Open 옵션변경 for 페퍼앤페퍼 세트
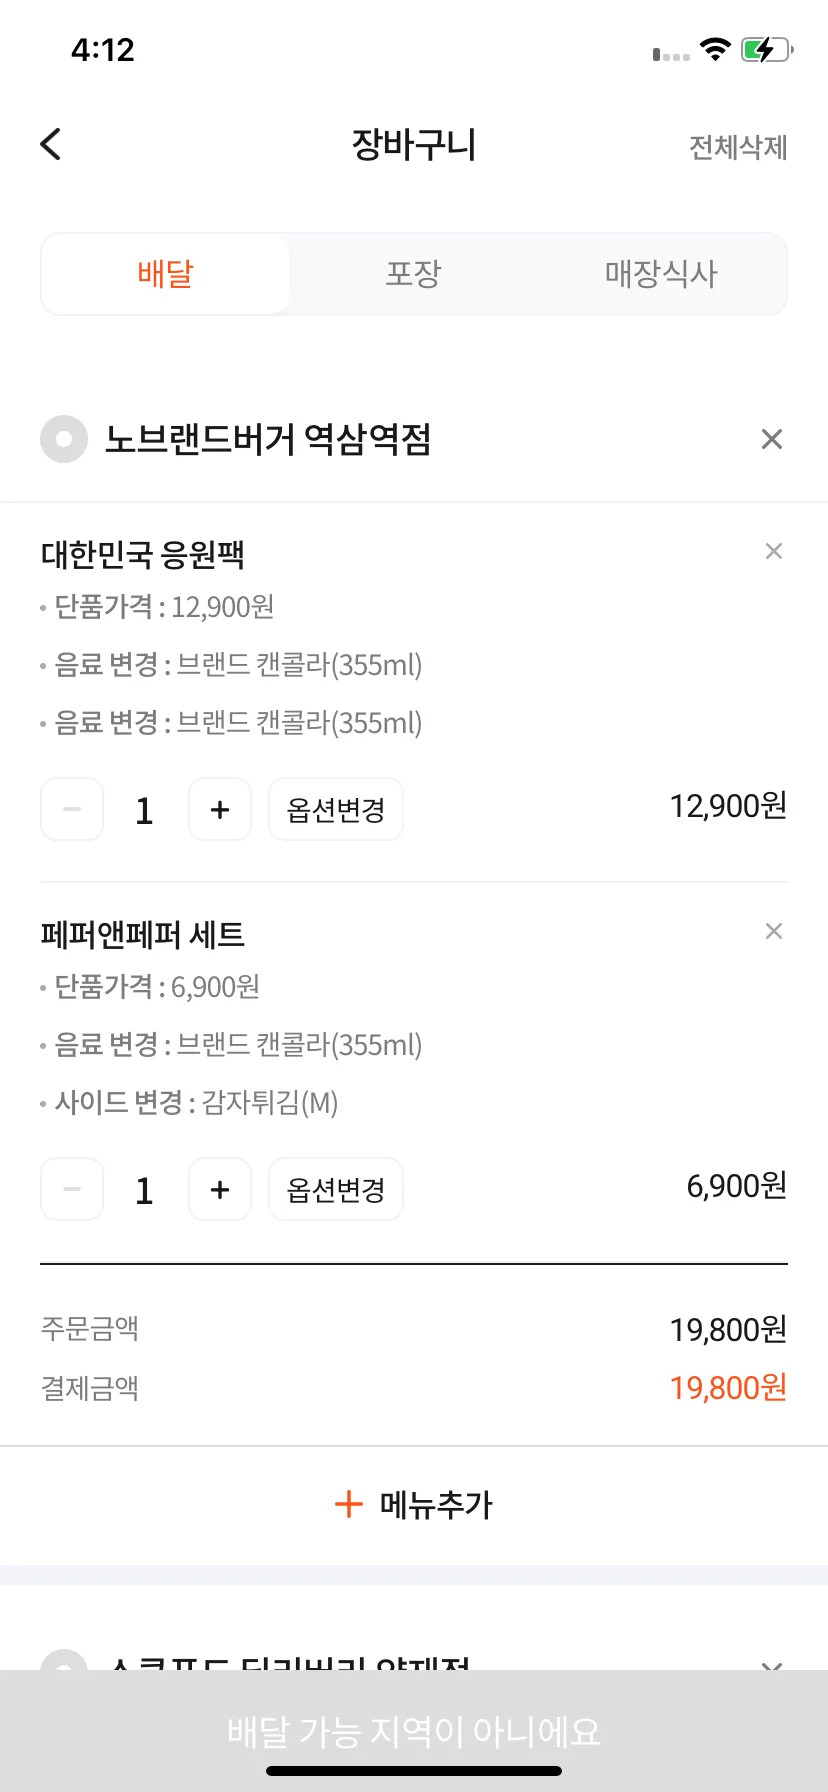Viewport: 828px width, 1792px height. [x=336, y=1189]
